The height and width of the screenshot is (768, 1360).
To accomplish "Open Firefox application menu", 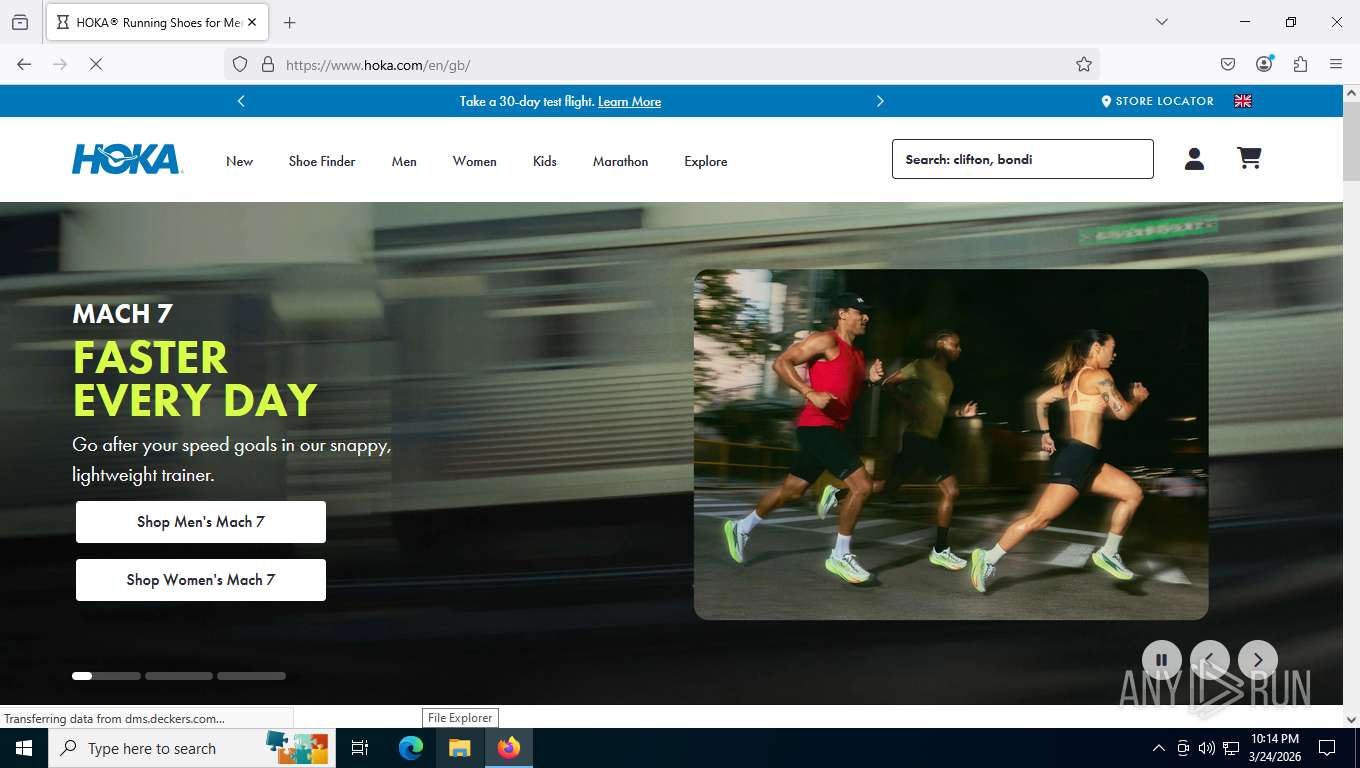I will (1336, 64).
